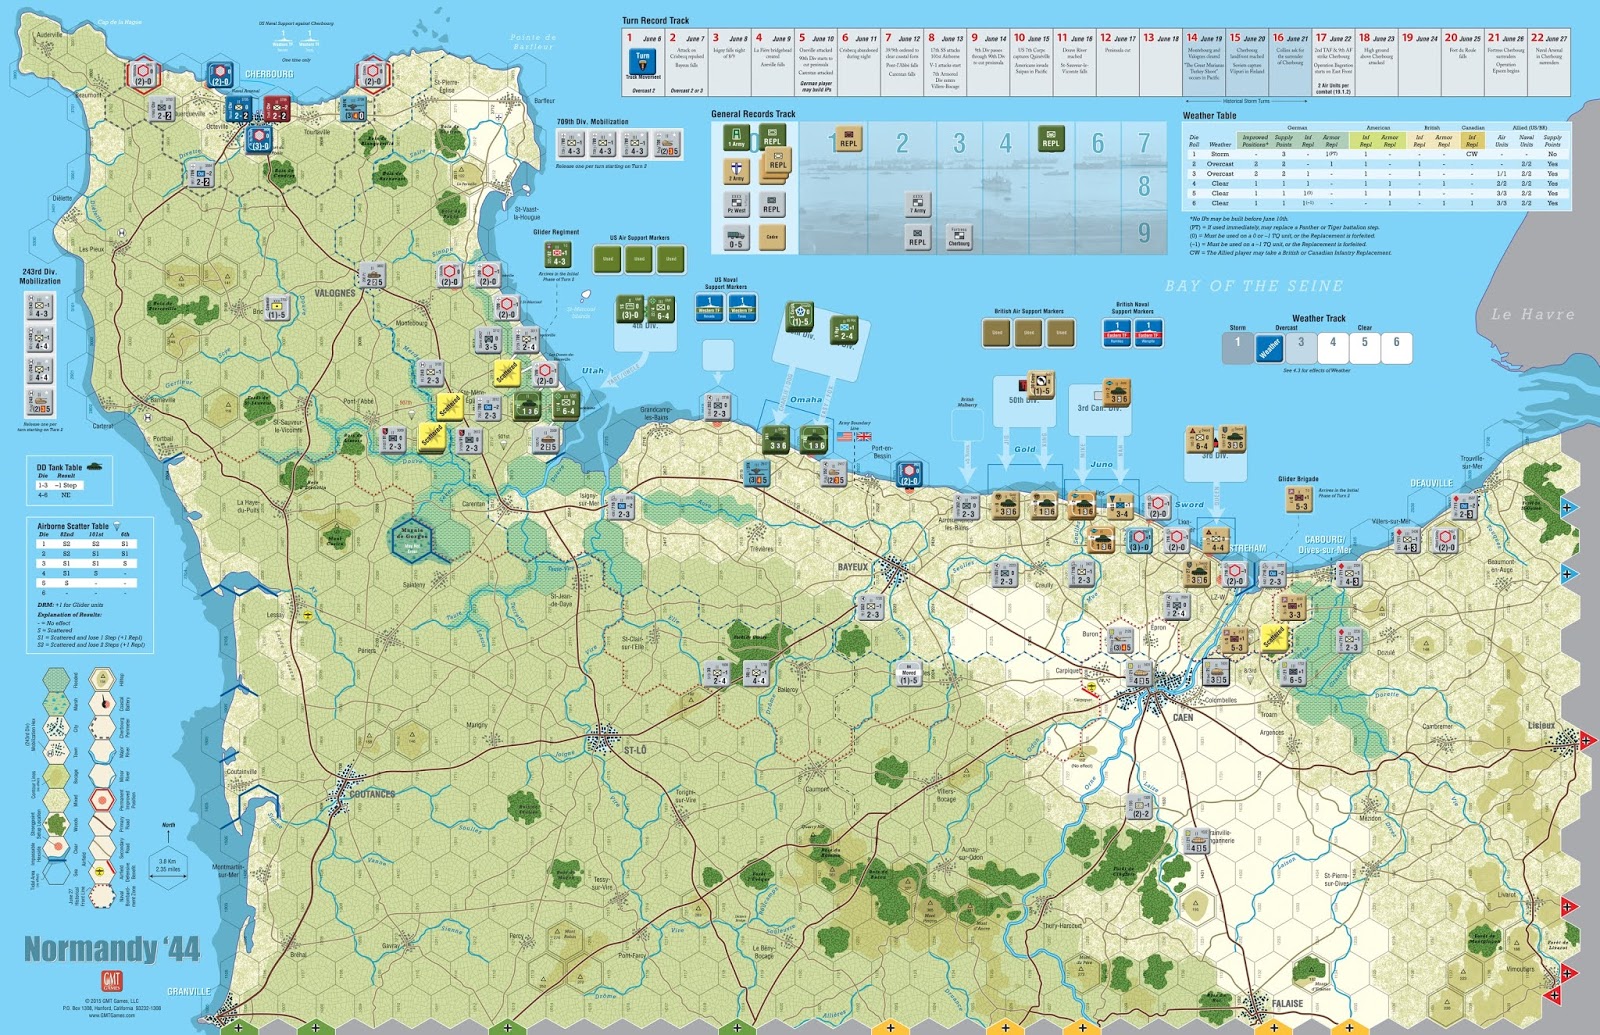Image resolution: width=1600 pixels, height=1035 pixels.
Task: Click the tan (1)-5 counter in the 50th Div. box
Action: (1041, 384)
